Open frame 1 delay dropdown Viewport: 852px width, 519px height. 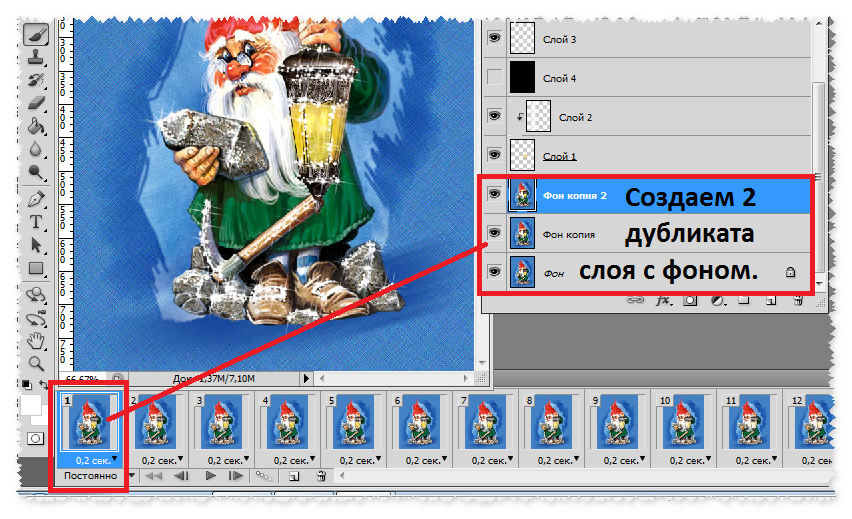click(115, 459)
